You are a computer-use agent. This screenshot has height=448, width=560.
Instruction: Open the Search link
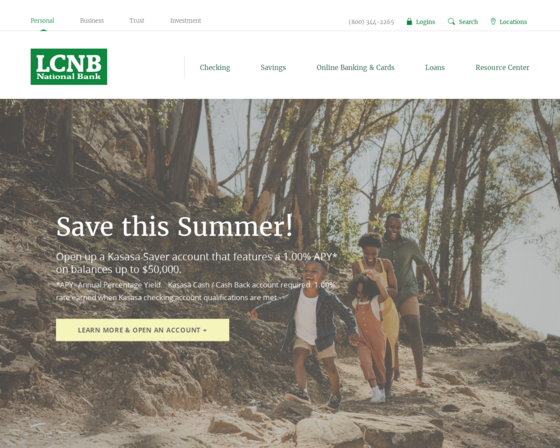pyautogui.click(x=468, y=22)
